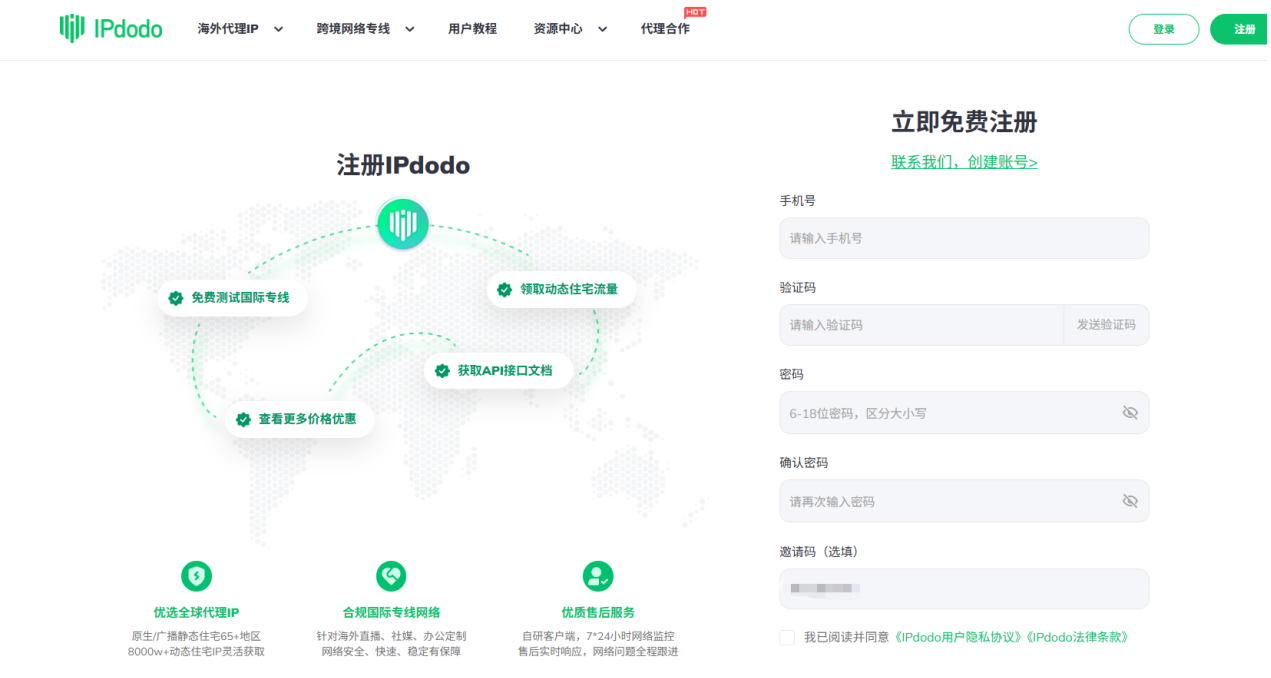Click the checkmark badge beside 获取API接口文档
The height and width of the screenshot is (678, 1271).
click(x=442, y=371)
